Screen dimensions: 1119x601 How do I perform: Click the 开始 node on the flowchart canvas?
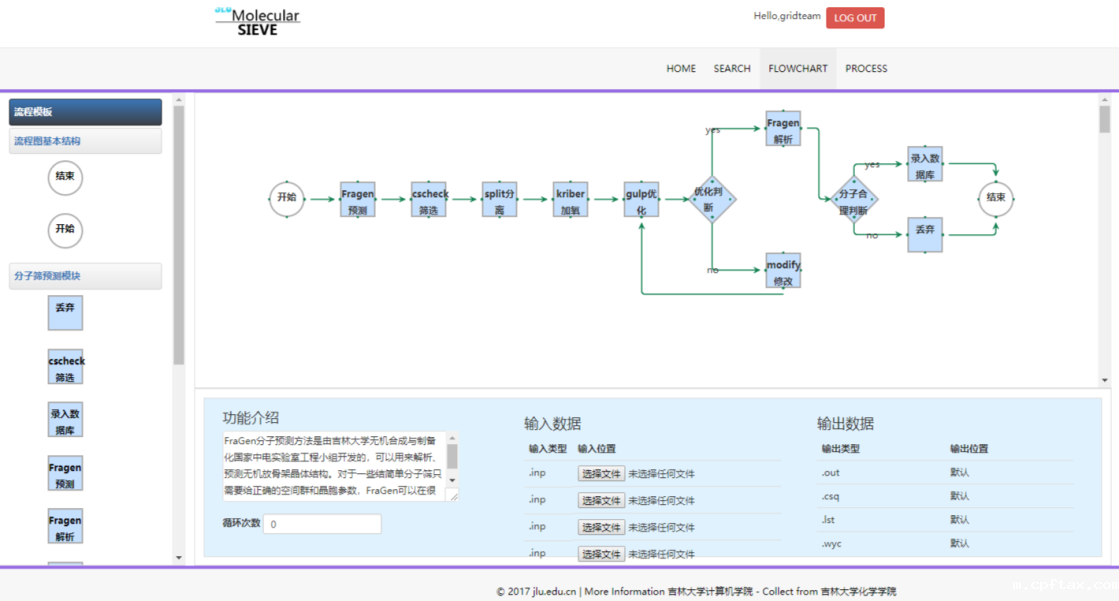click(x=285, y=198)
